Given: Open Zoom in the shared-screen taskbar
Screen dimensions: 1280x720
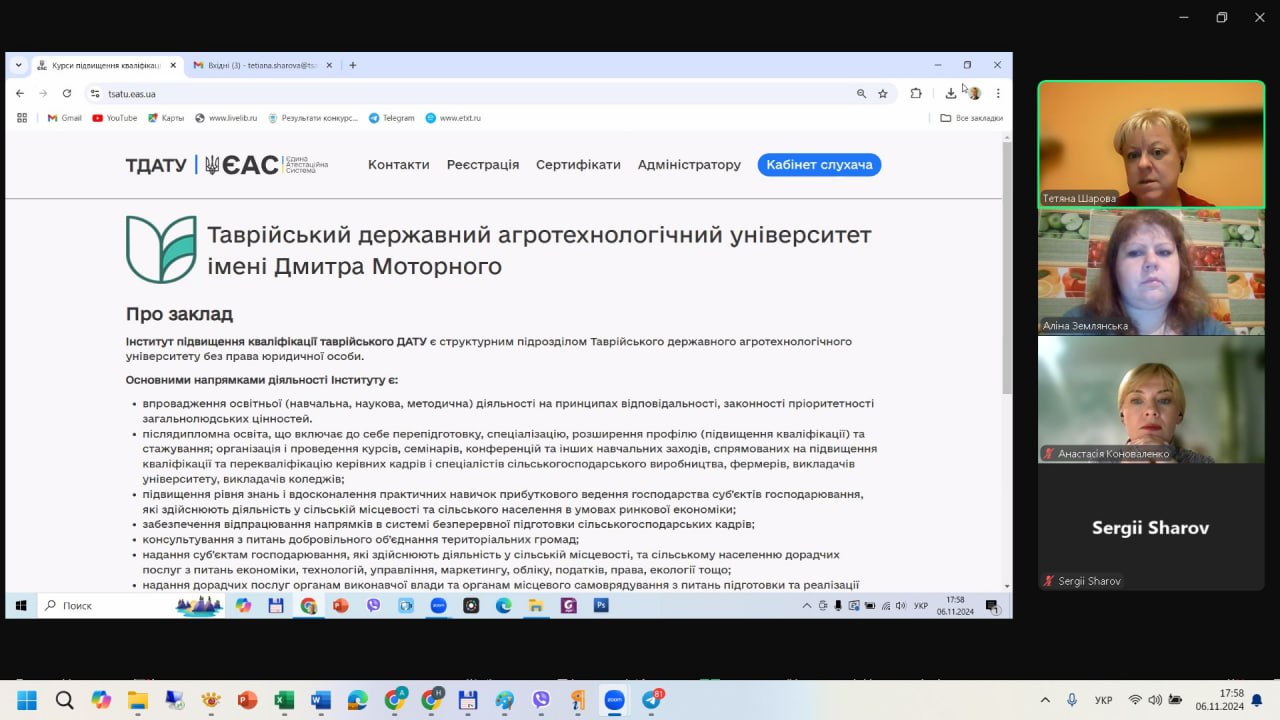Looking at the screenshot, I should click(438, 605).
